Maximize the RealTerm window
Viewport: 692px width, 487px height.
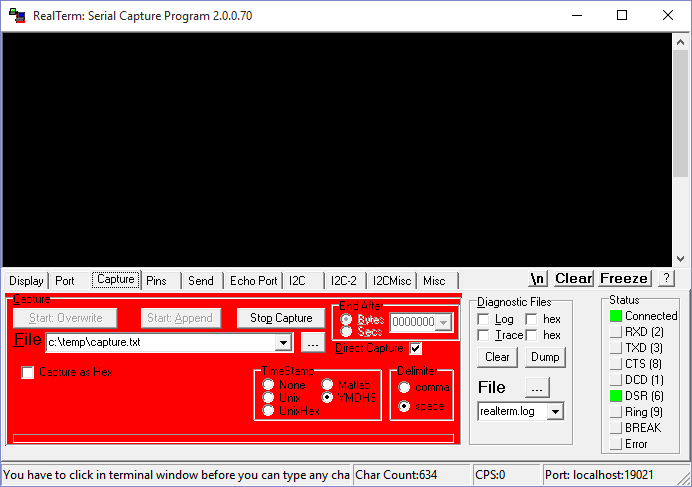pyautogui.click(x=622, y=15)
